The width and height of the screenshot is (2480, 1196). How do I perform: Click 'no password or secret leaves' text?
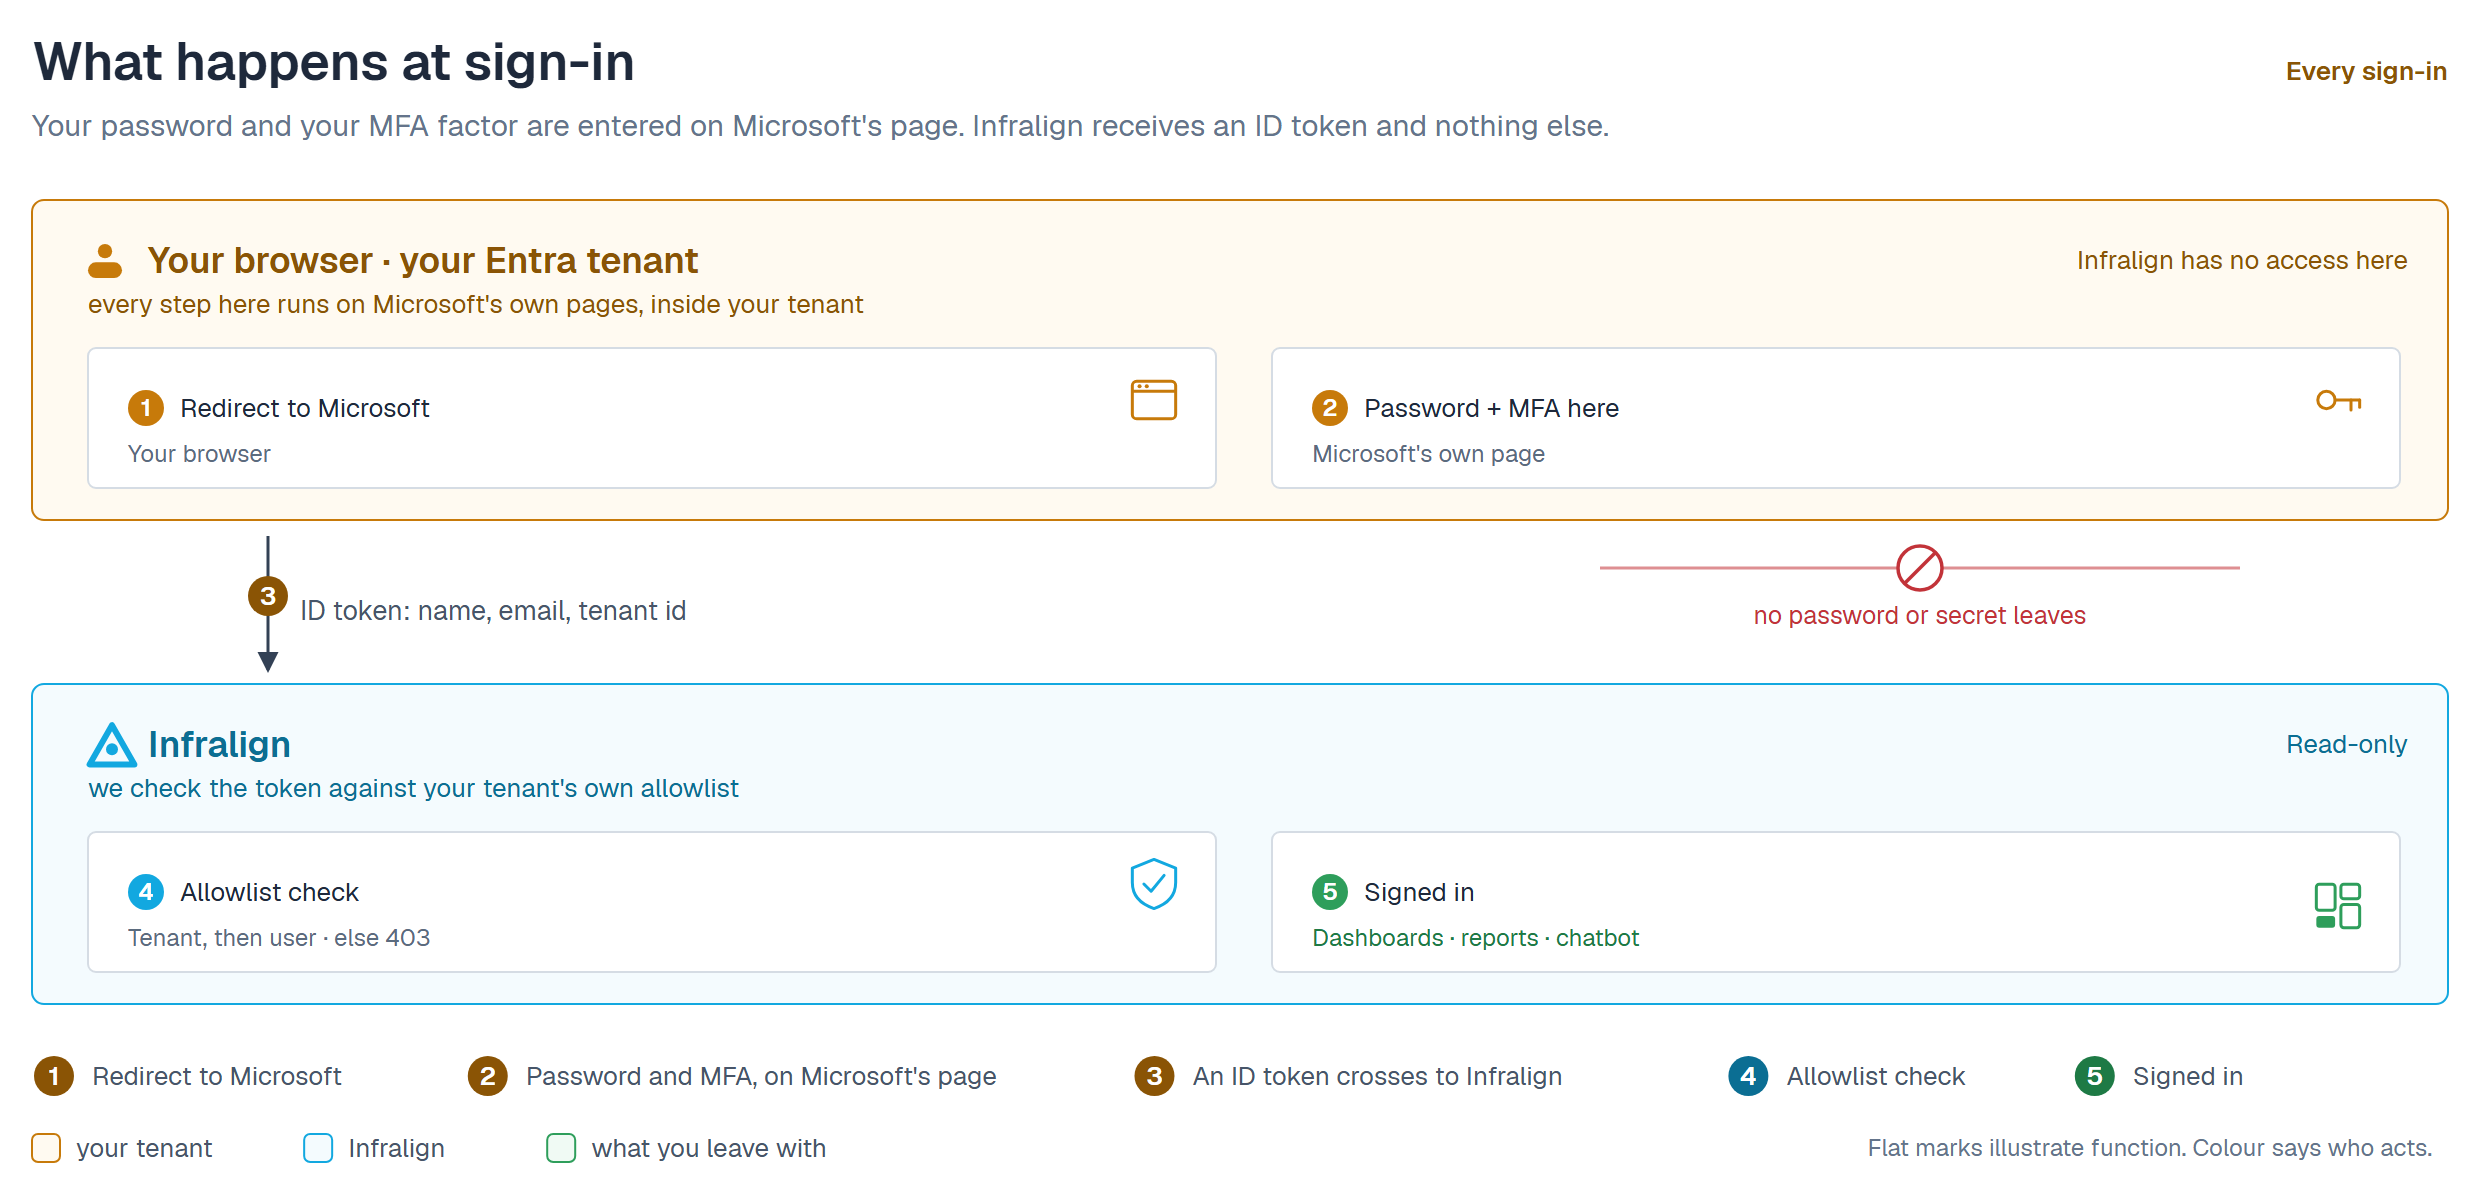(x=1919, y=615)
